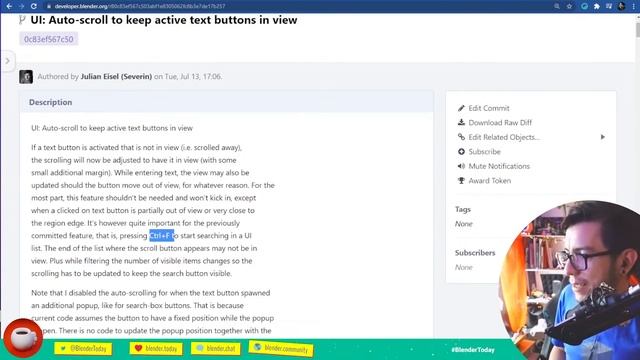Screen dimensions: 640x360
Task: Click the webcam video overlay
Action: (x=569, y=280)
